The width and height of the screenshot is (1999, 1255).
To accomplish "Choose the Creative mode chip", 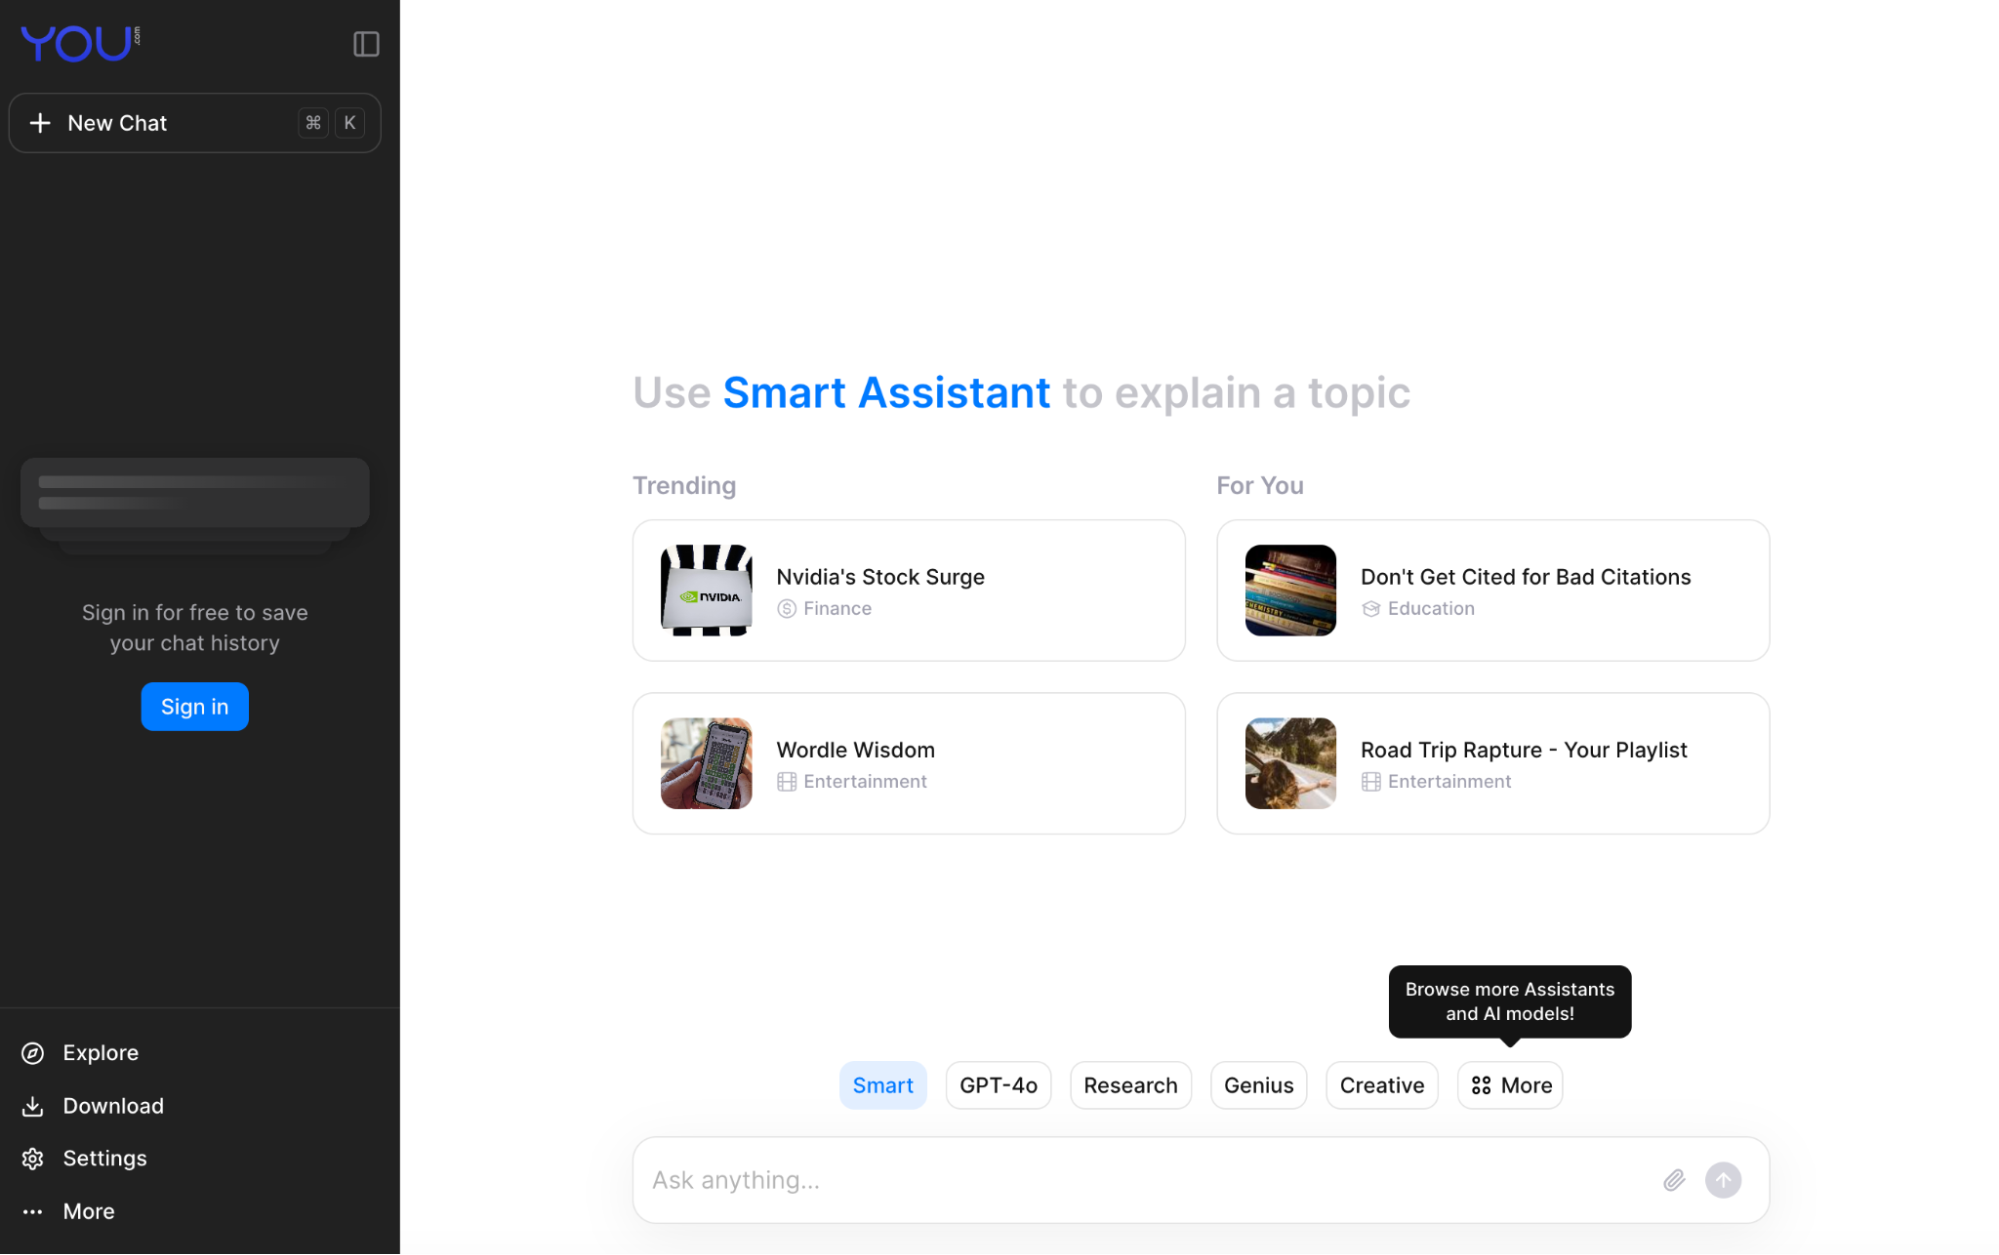I will coord(1381,1085).
